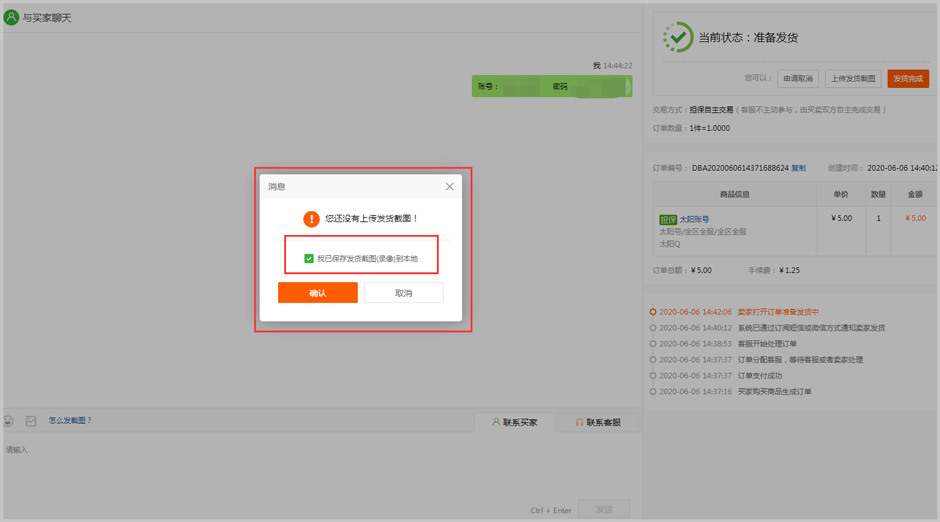Click the 申请取消 button
The image size is (940, 522).
(798, 79)
